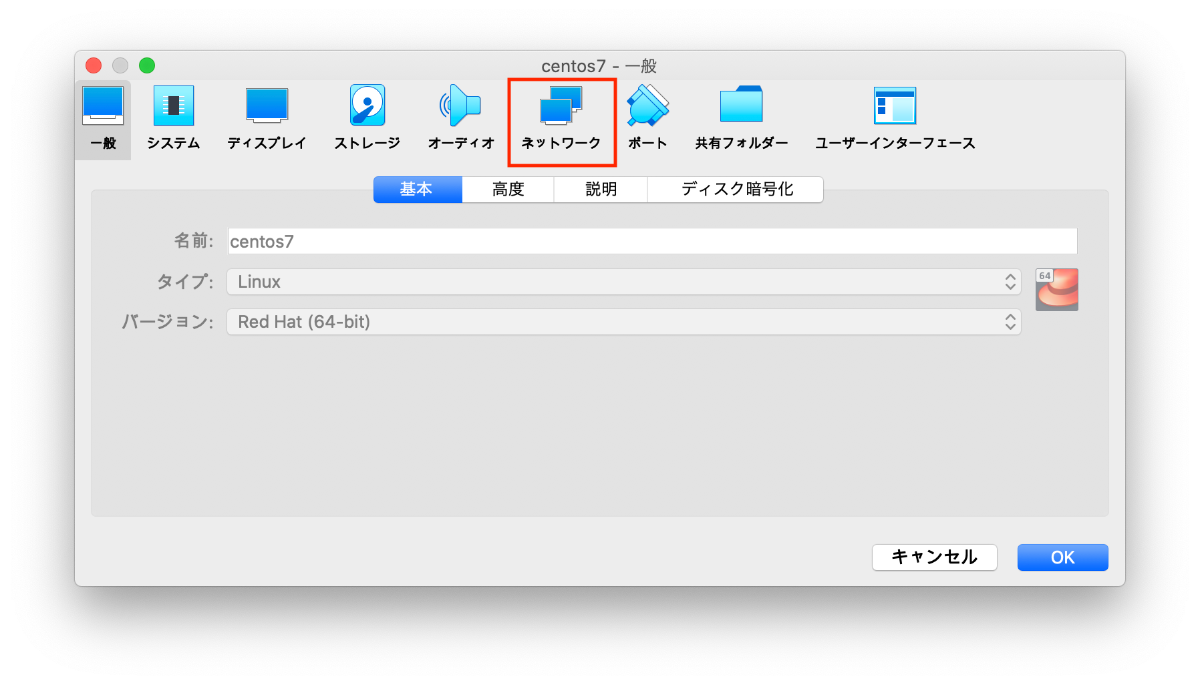The image size is (1200, 685).
Task: Click the Red Hat 64-bit OS icon
Action: (1057, 290)
